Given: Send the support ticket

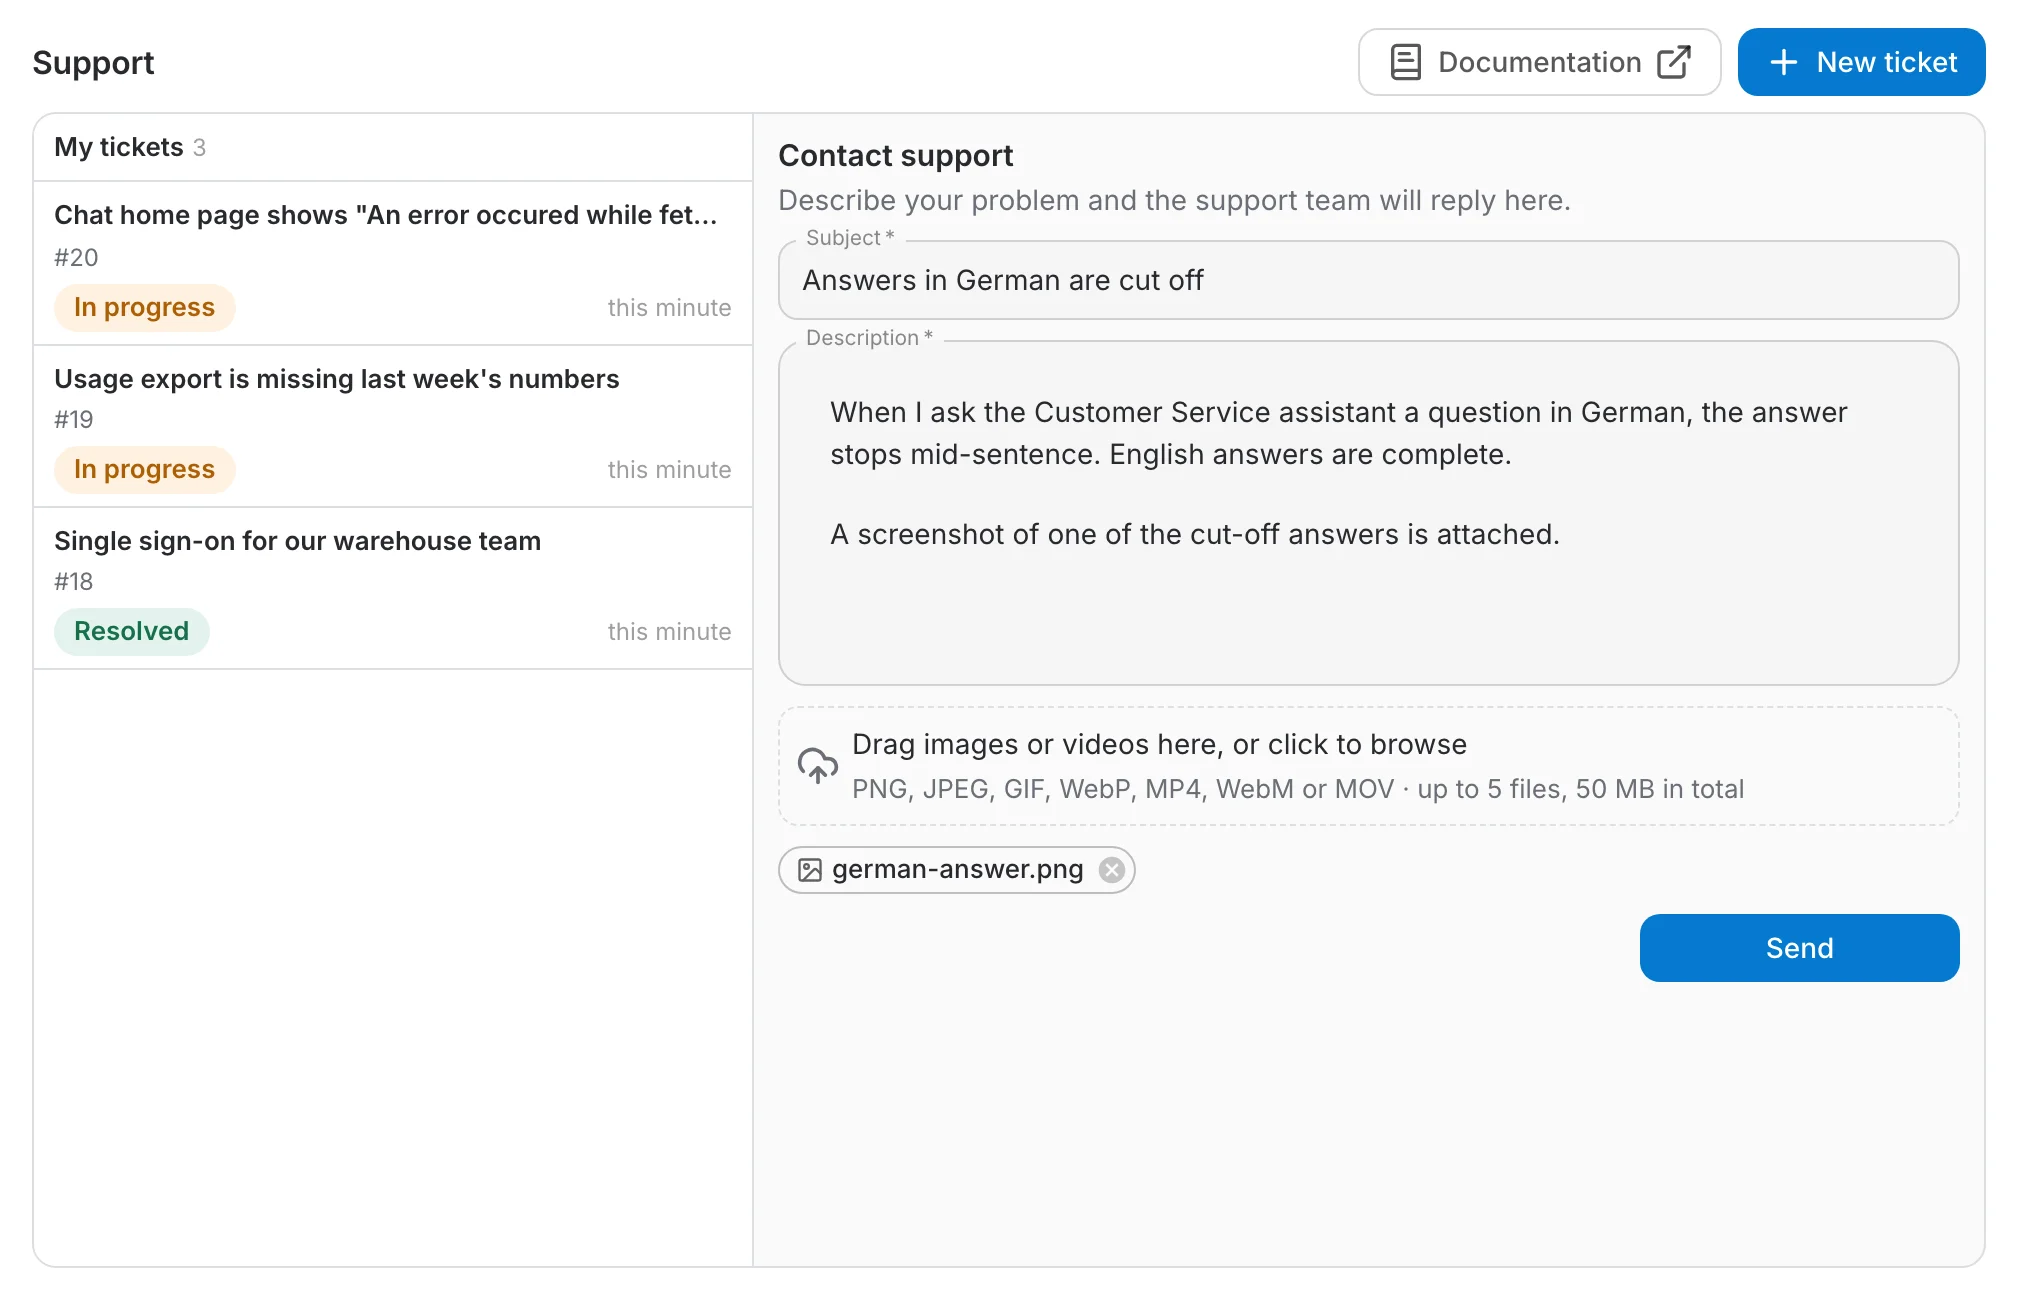Looking at the screenshot, I should 1799,948.
